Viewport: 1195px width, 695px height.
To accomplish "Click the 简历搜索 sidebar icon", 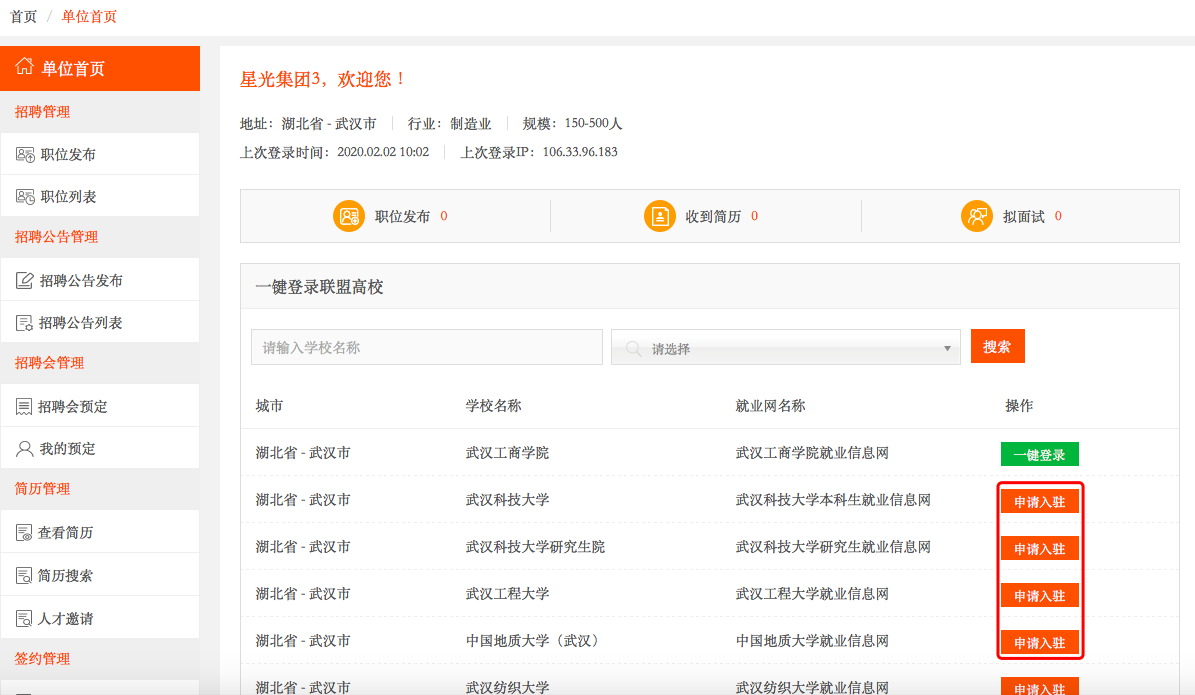I will [x=25, y=575].
